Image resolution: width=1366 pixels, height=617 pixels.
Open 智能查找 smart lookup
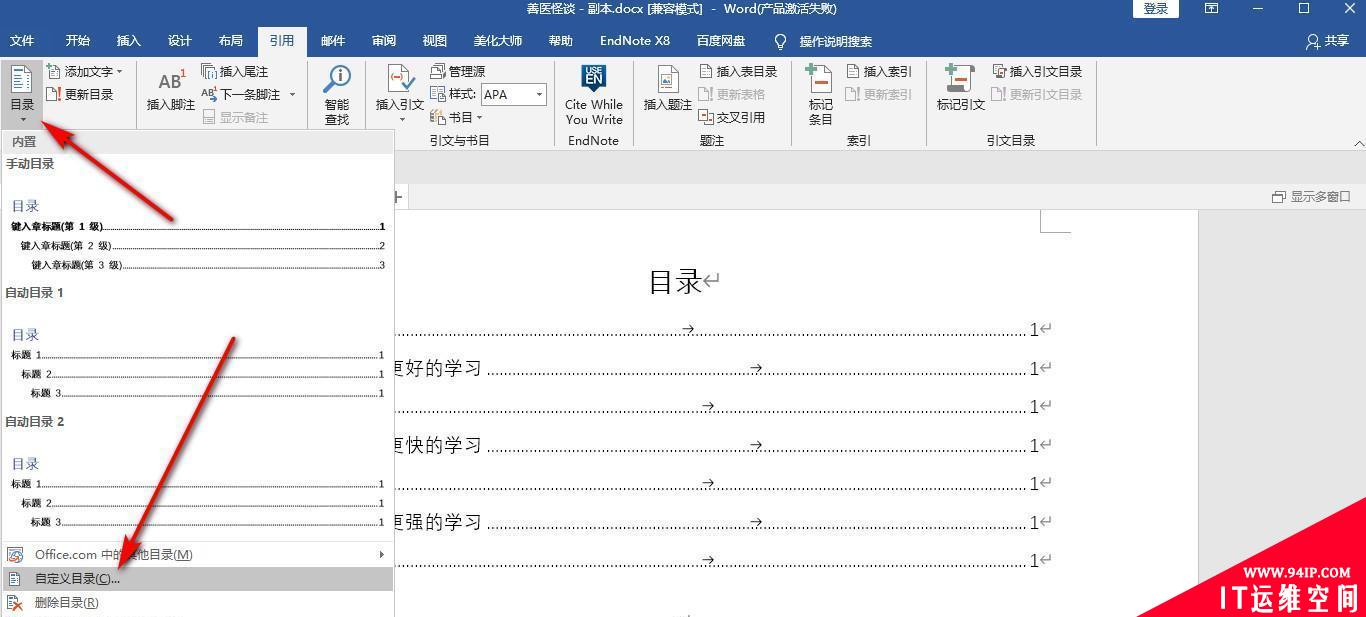337,95
